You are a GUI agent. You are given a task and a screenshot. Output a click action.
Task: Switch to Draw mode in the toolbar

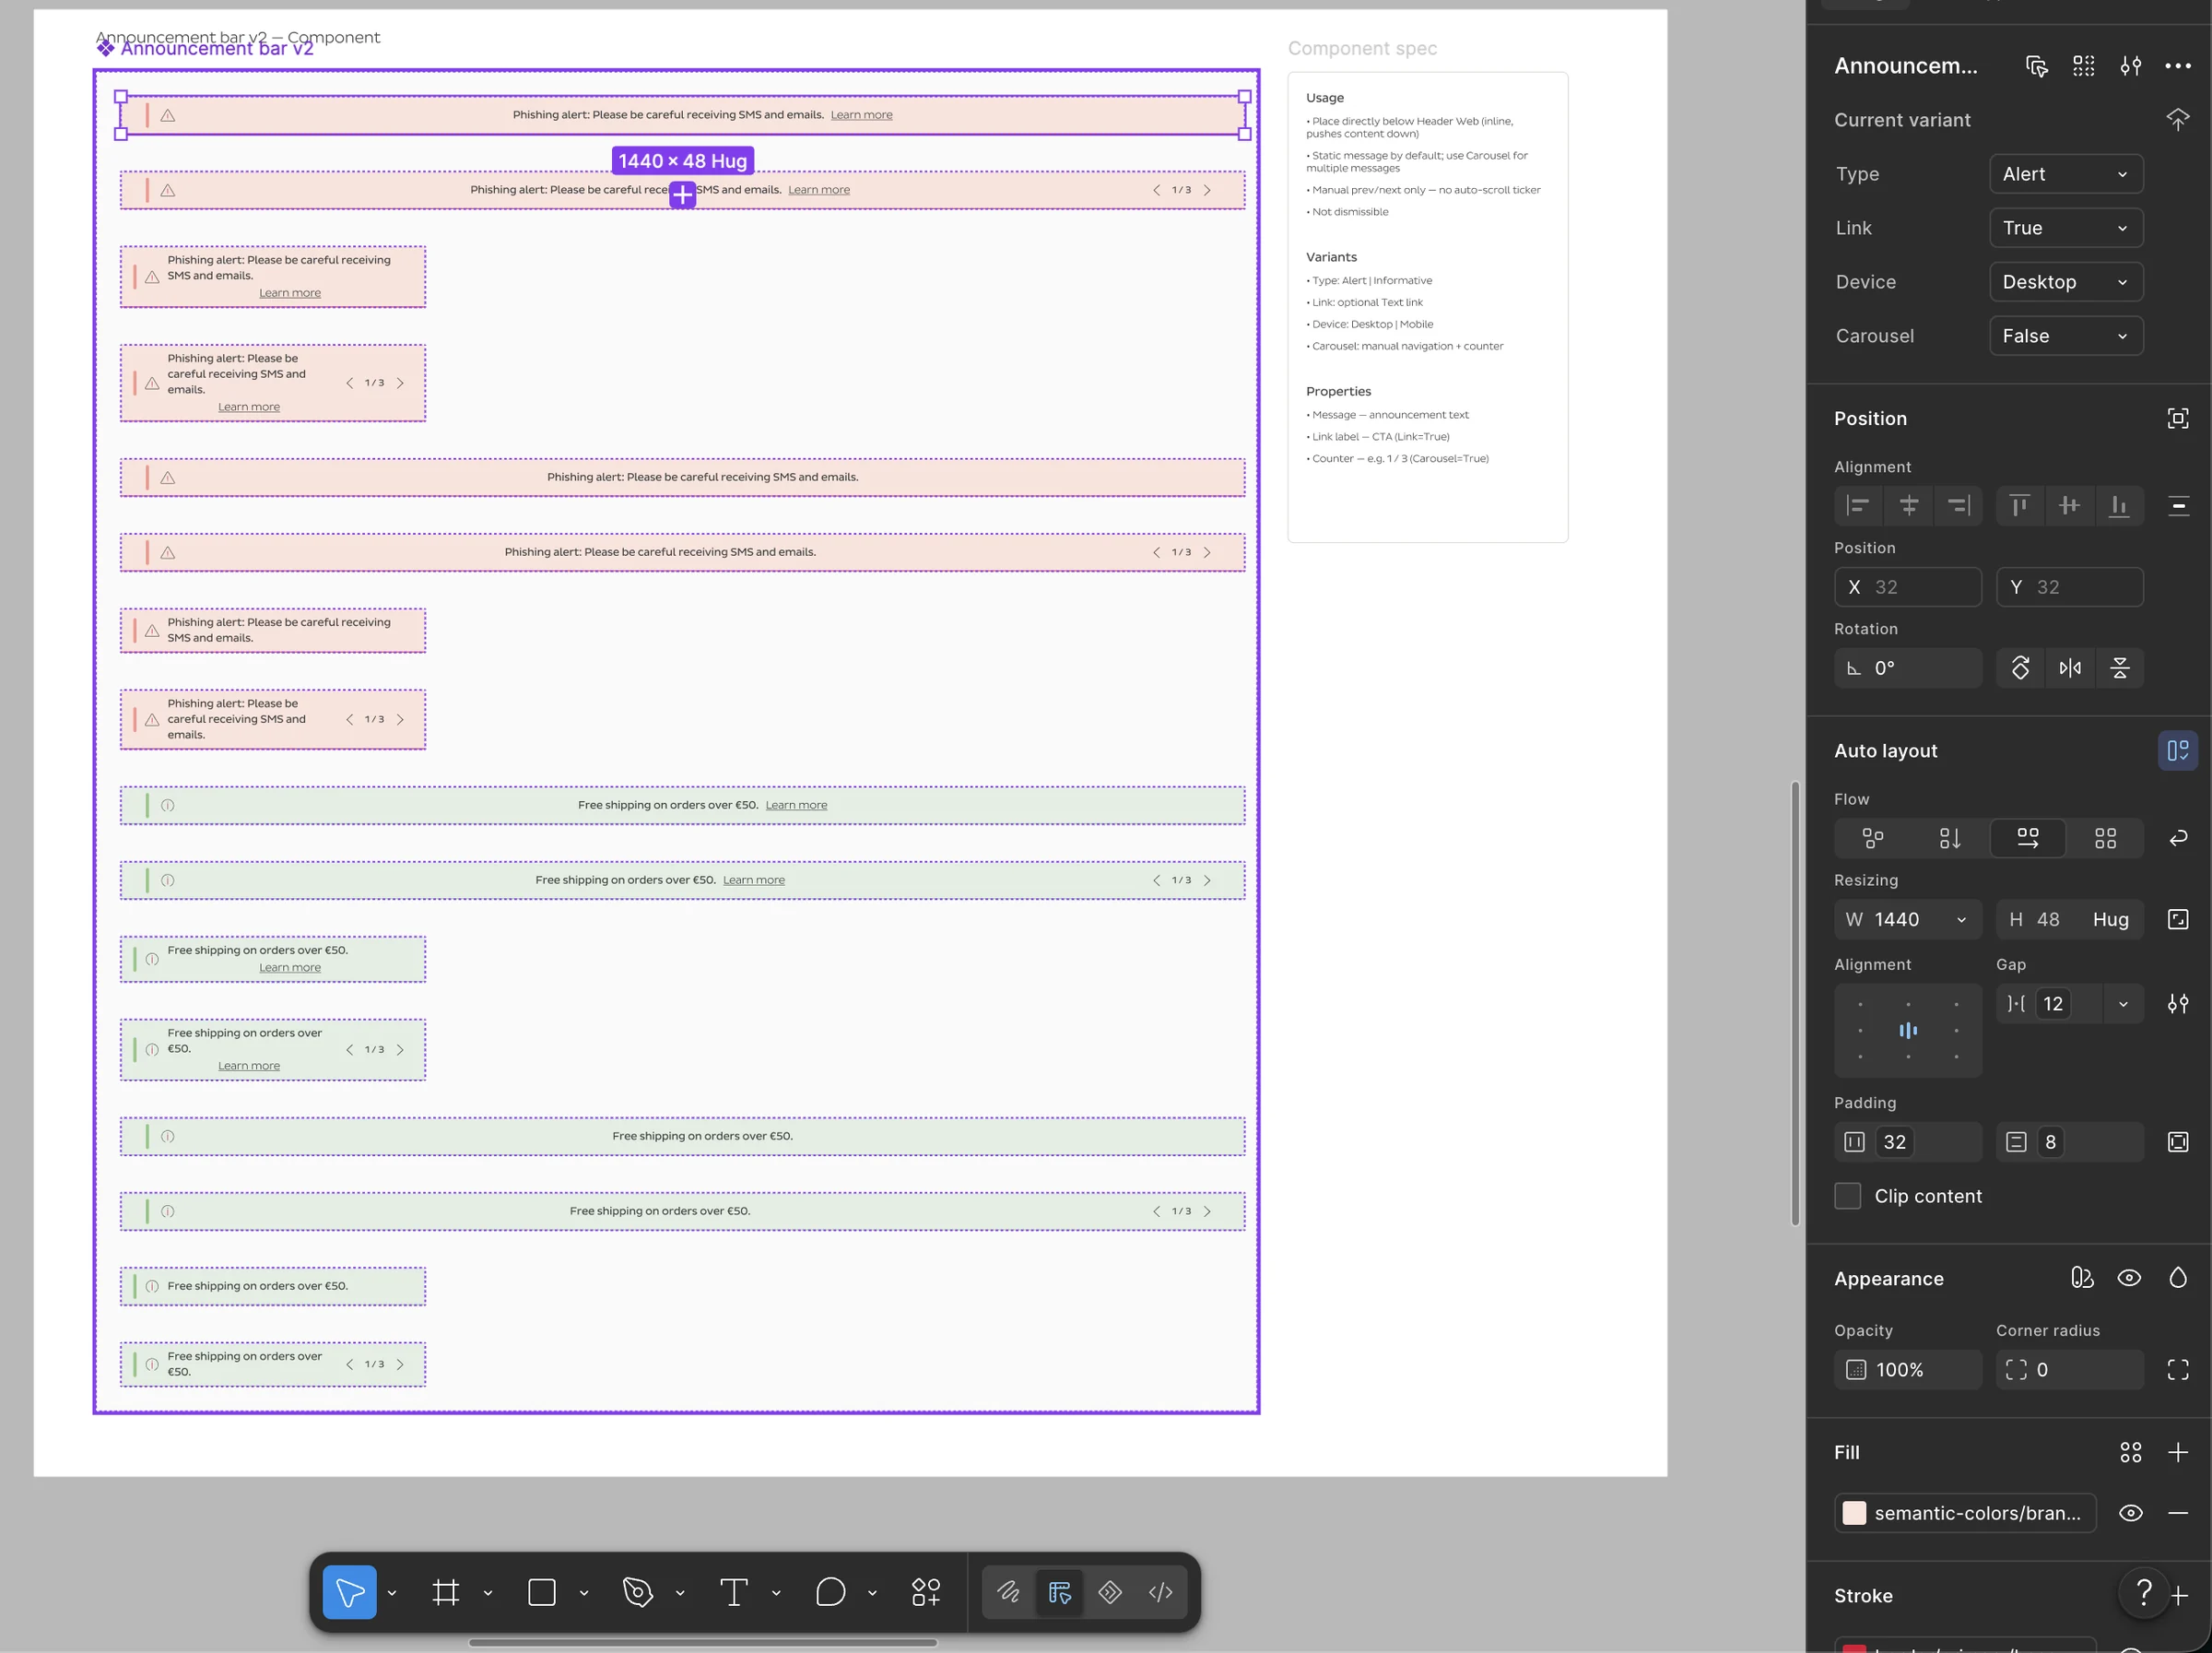click(x=1008, y=1591)
